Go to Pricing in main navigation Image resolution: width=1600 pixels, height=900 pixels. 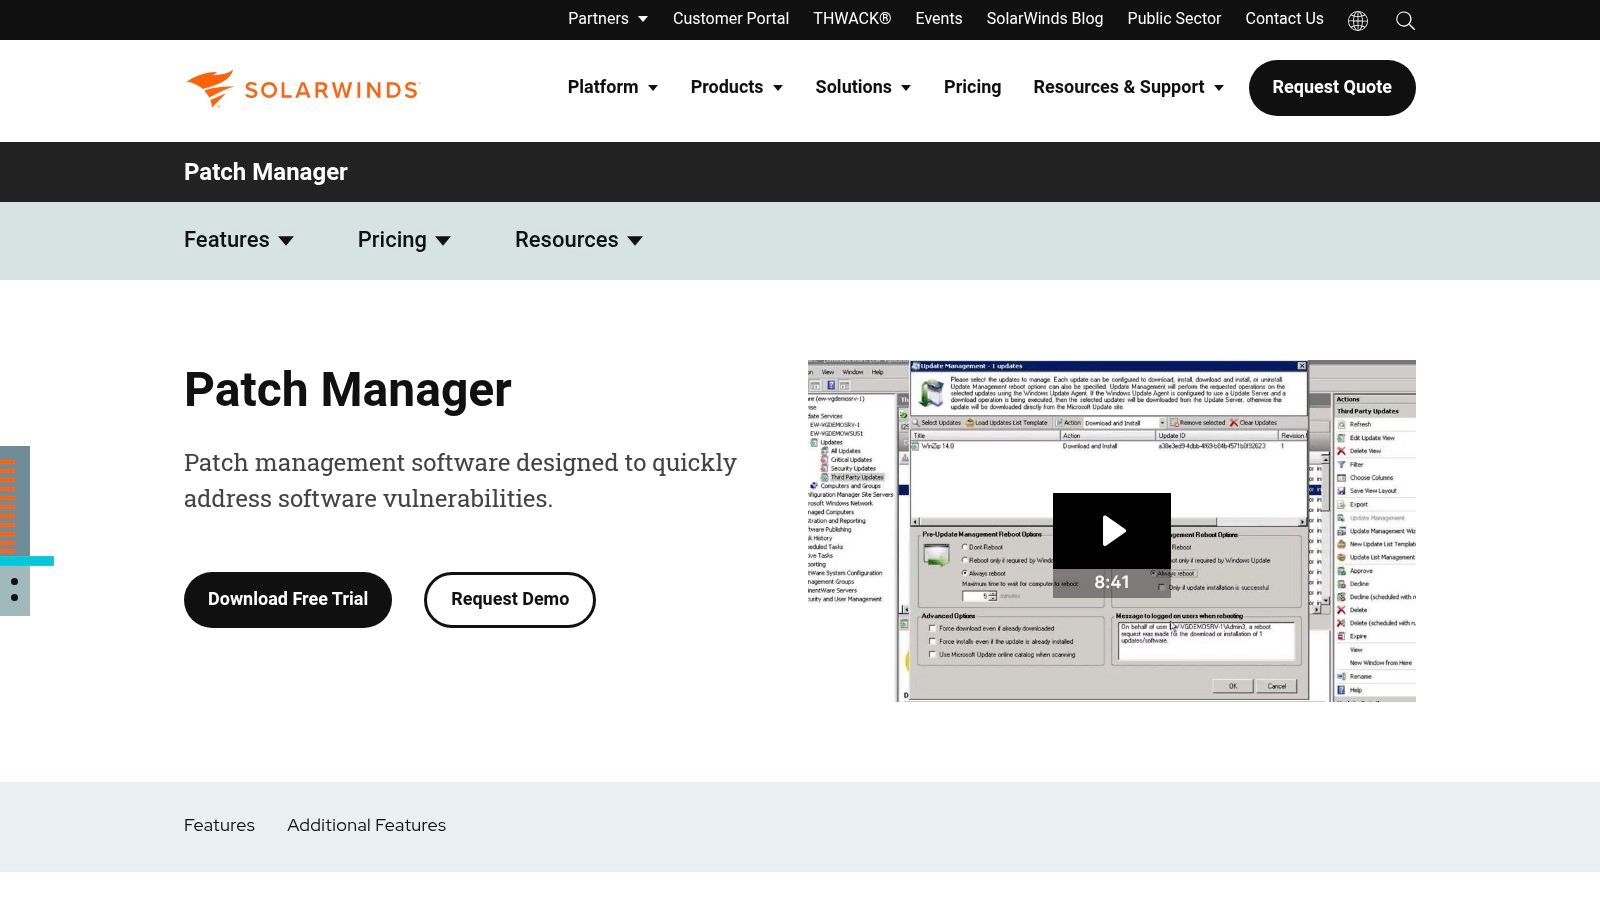[x=972, y=87]
